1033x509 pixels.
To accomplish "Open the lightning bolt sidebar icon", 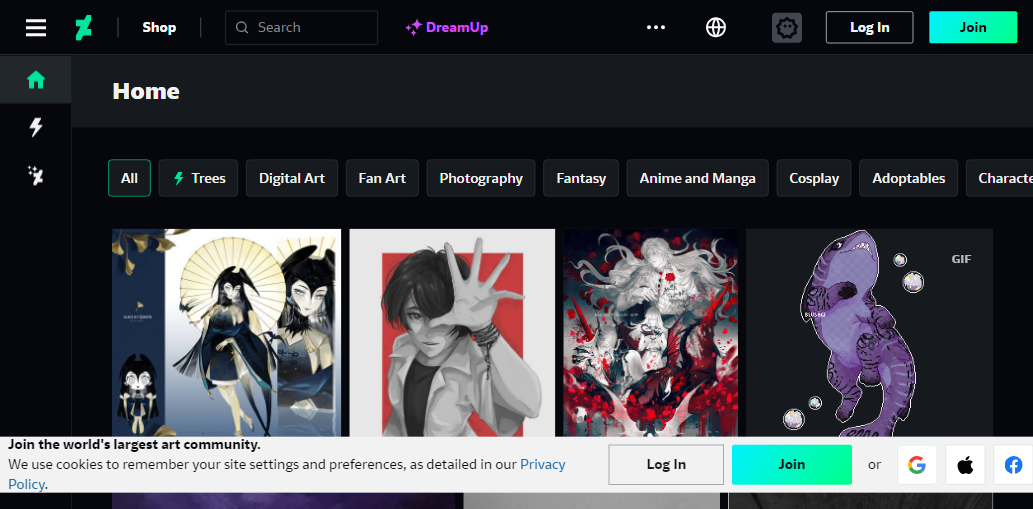I will pos(36,127).
